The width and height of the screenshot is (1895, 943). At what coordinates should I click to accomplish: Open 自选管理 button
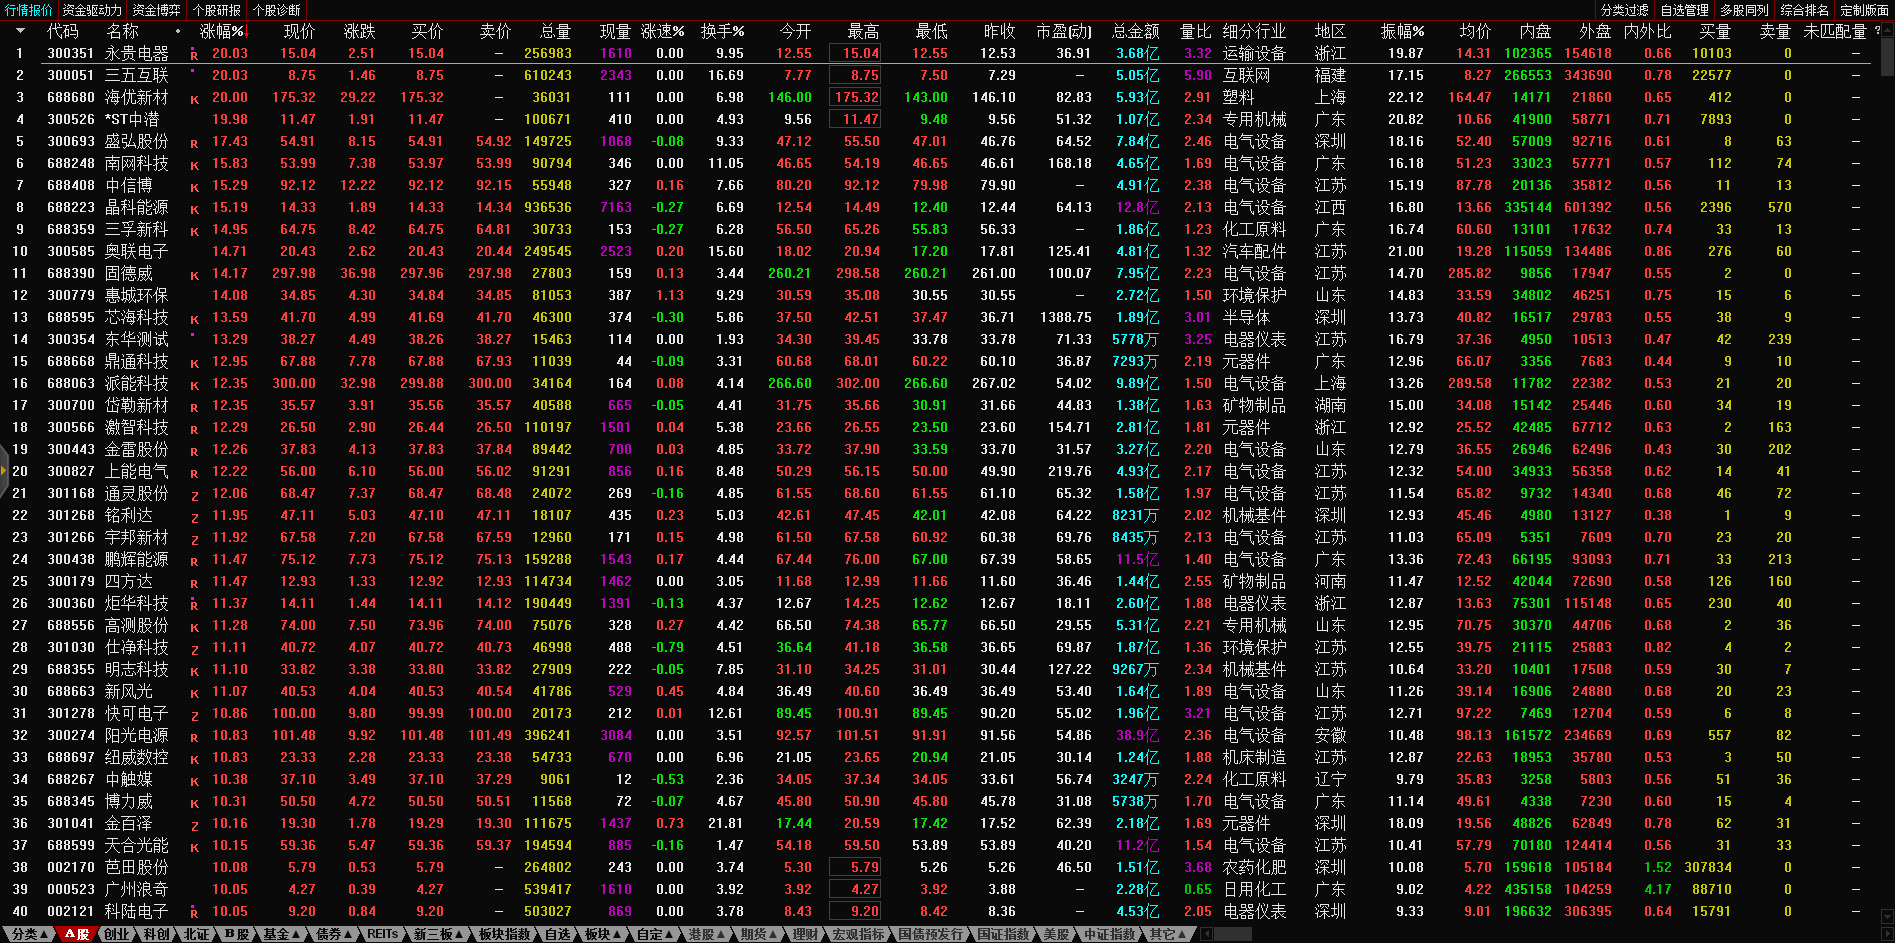pos(1684,10)
